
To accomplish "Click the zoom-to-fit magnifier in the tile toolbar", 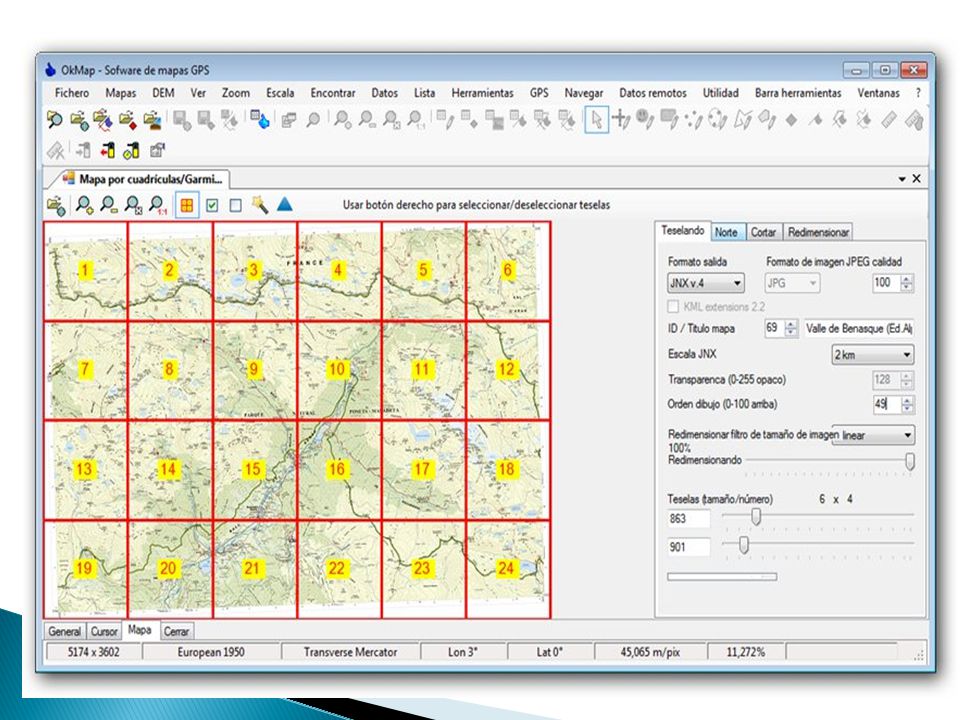I will (x=133, y=205).
